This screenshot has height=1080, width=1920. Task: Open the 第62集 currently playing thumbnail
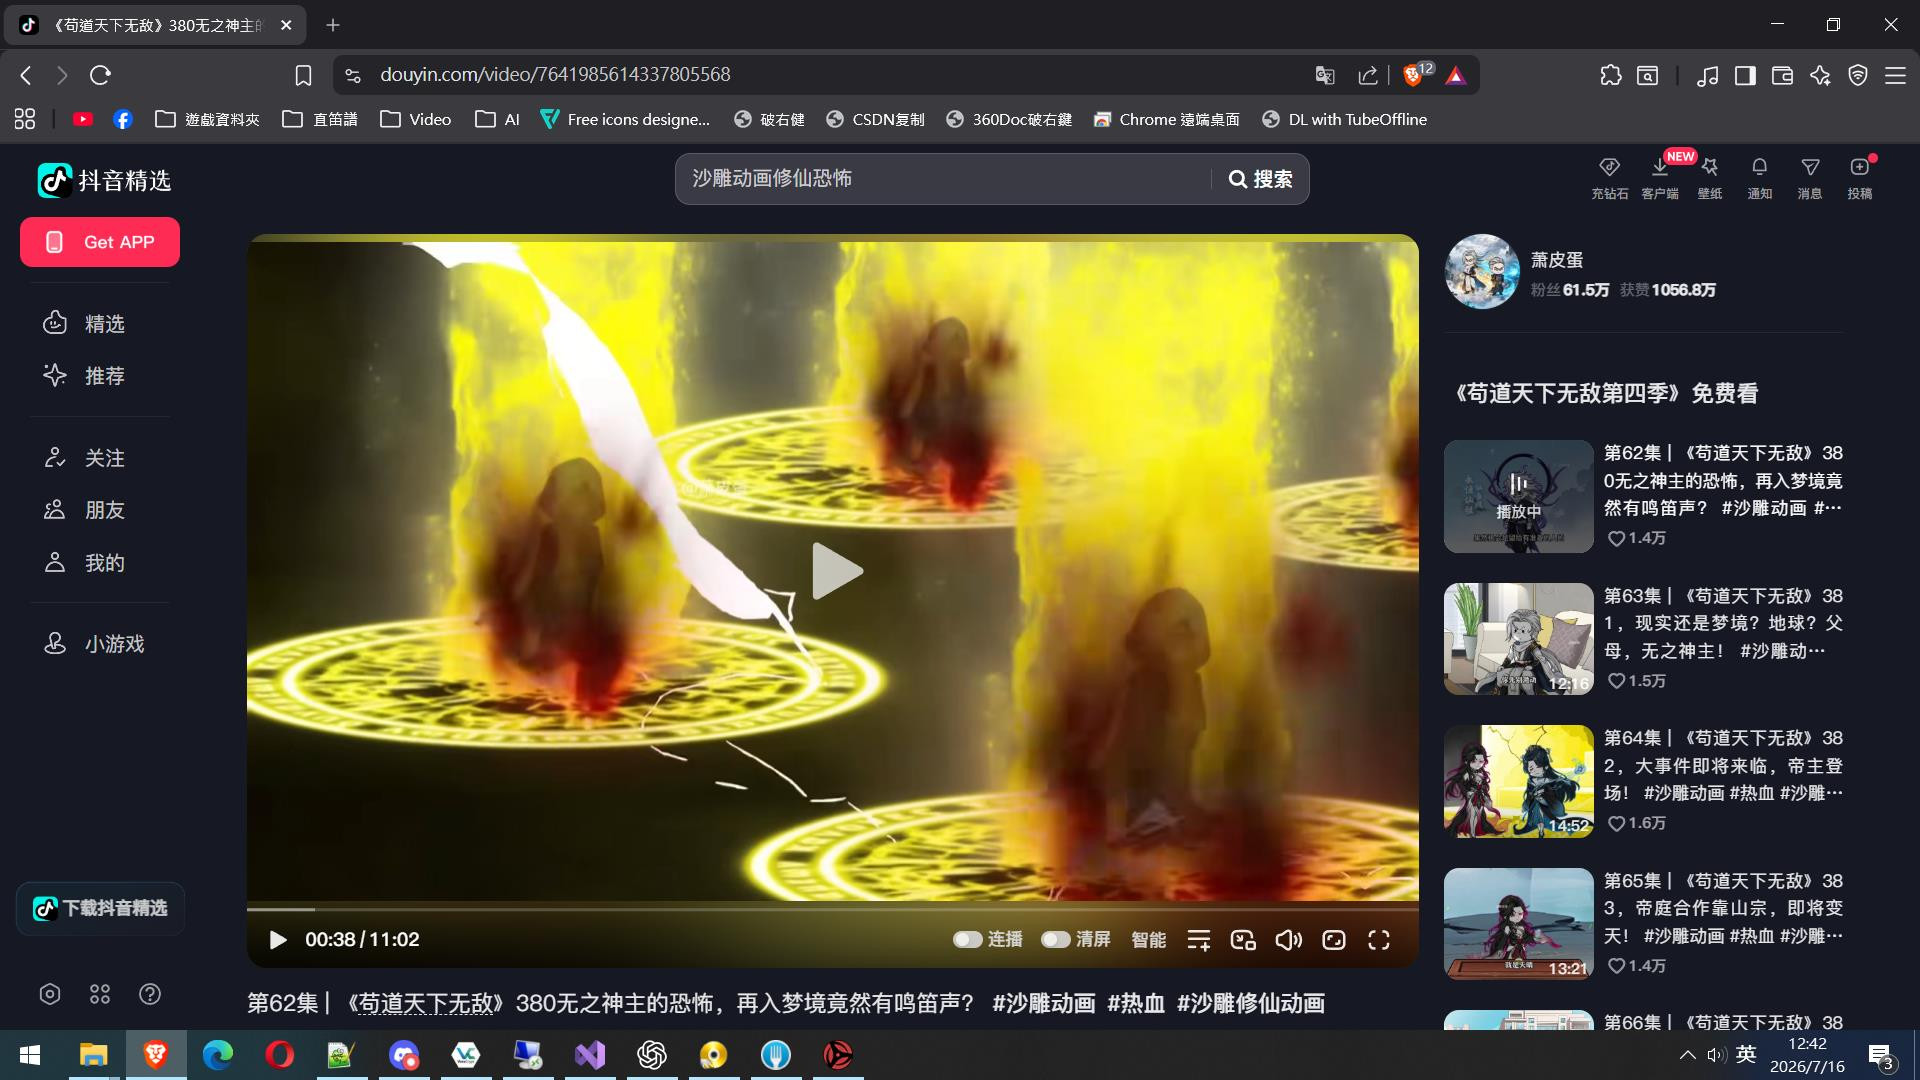(x=1518, y=497)
